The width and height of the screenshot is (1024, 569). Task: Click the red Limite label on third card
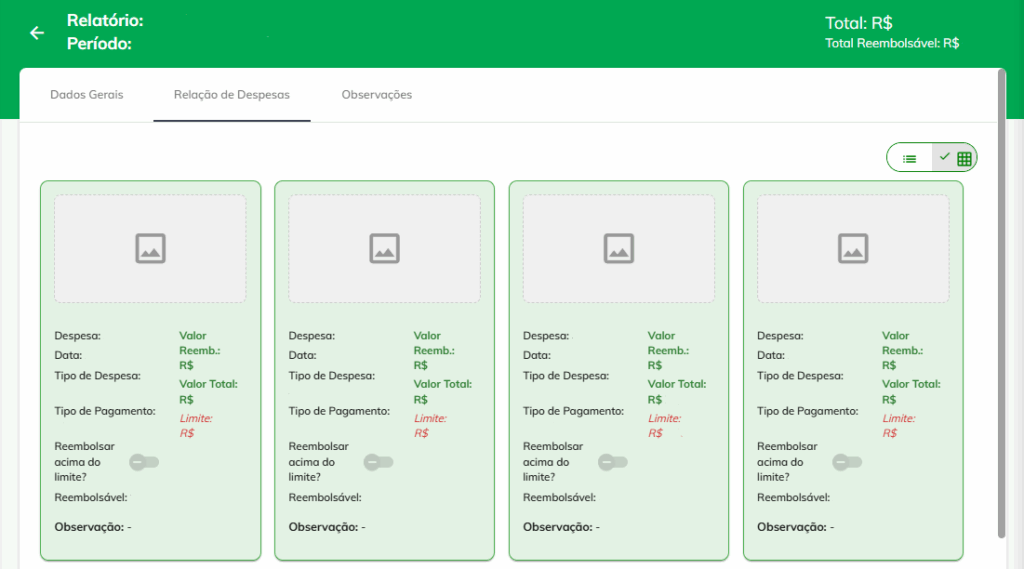click(664, 418)
